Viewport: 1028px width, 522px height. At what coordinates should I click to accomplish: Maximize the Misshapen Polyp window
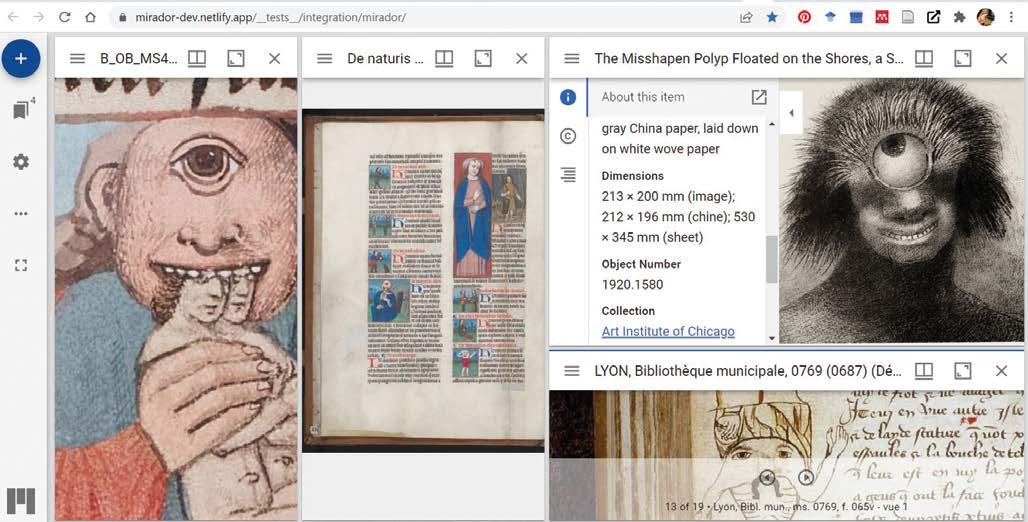pyautogui.click(x=962, y=58)
